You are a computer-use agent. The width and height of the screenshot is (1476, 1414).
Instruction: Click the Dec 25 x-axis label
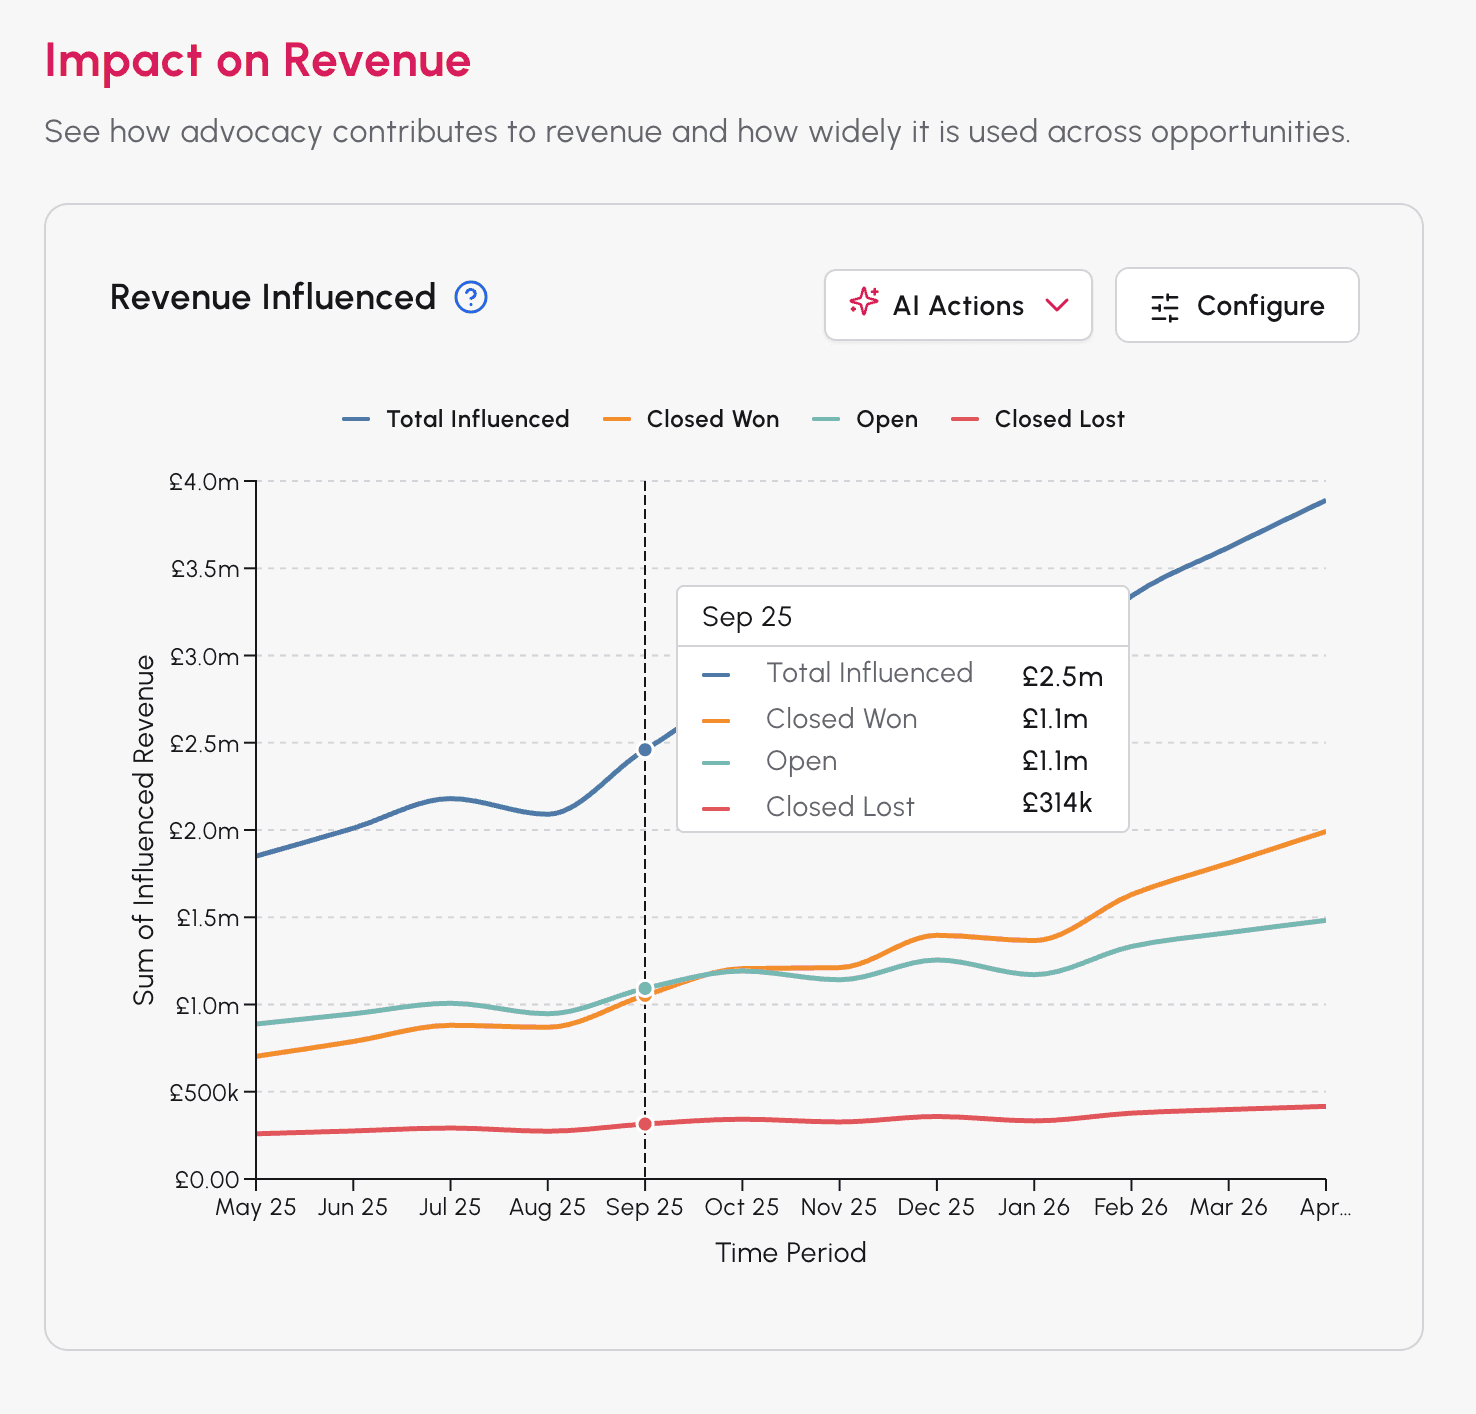[936, 1207]
